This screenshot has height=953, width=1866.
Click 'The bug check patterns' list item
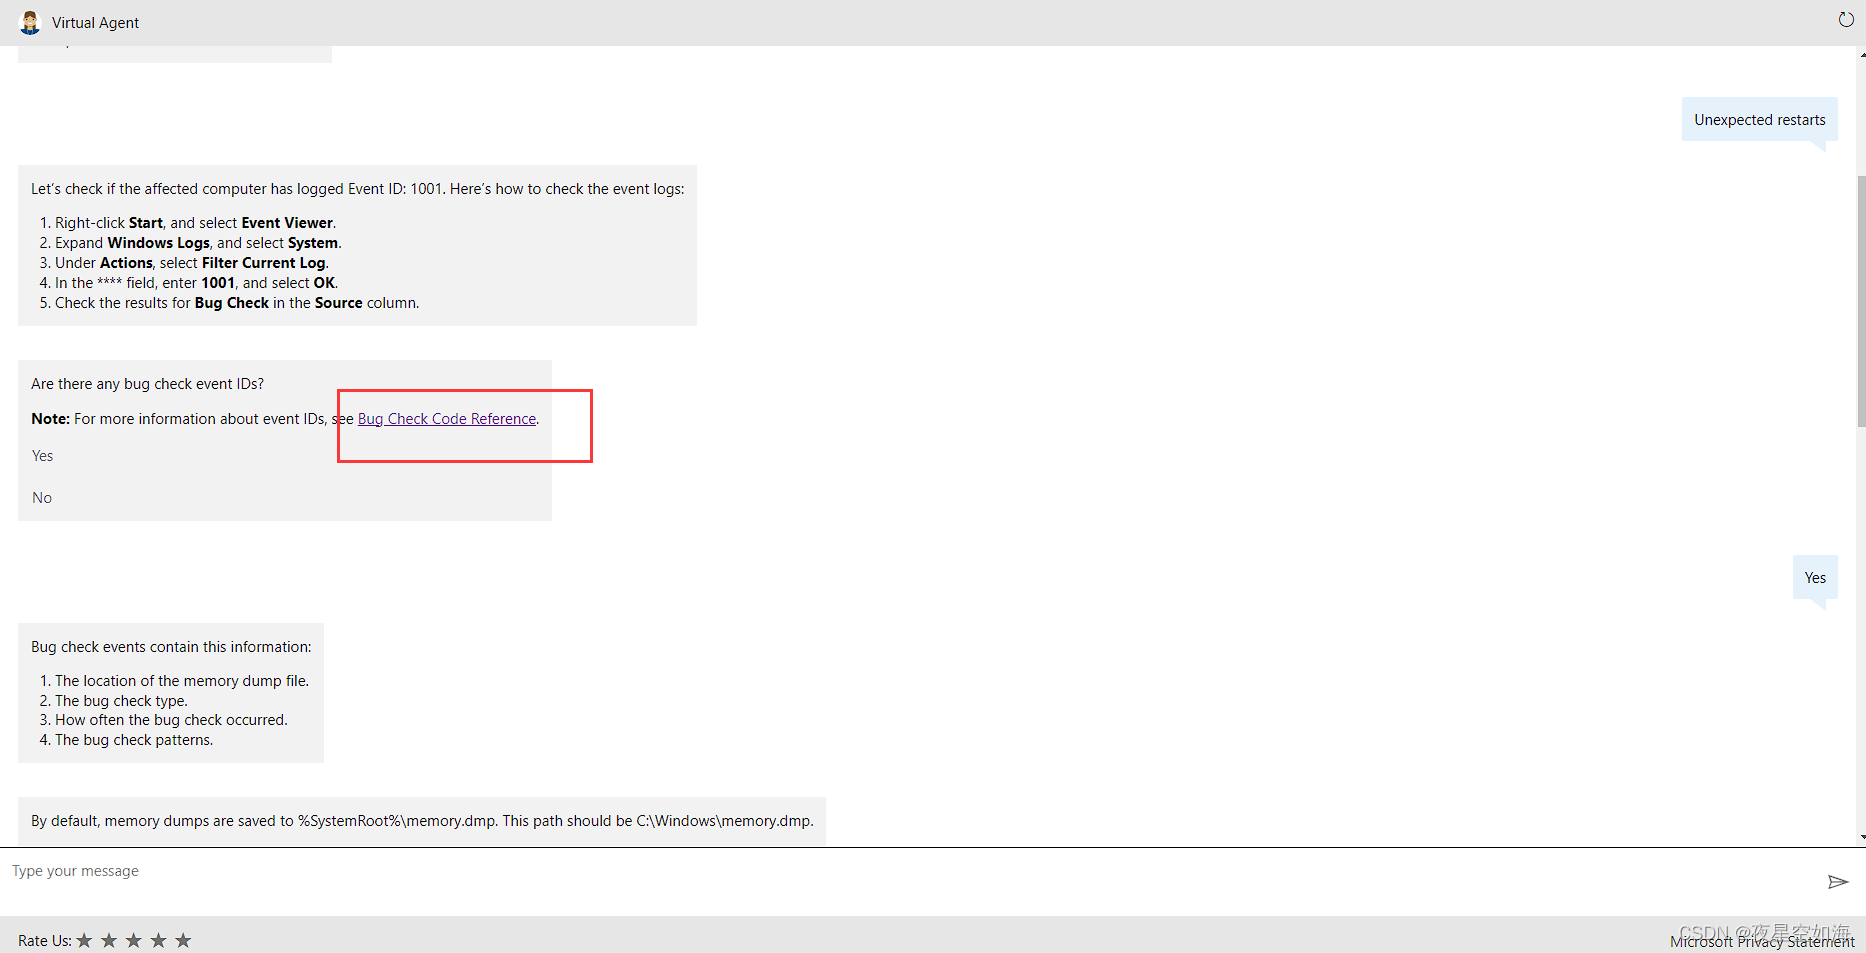tap(134, 740)
